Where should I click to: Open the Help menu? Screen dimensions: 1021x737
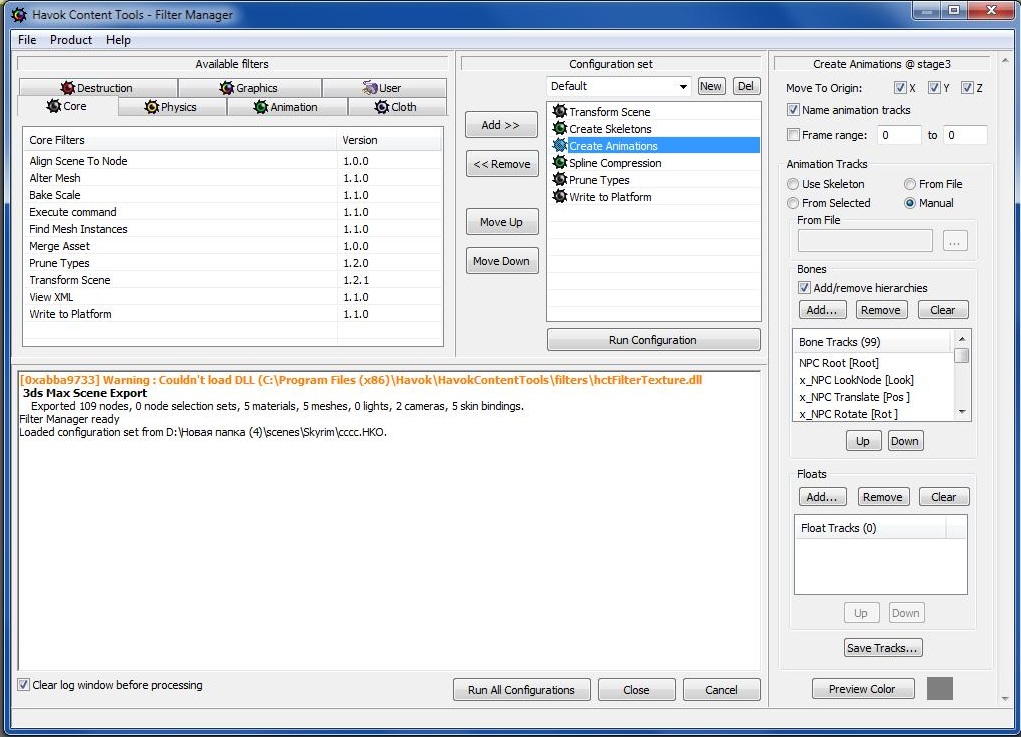(119, 40)
